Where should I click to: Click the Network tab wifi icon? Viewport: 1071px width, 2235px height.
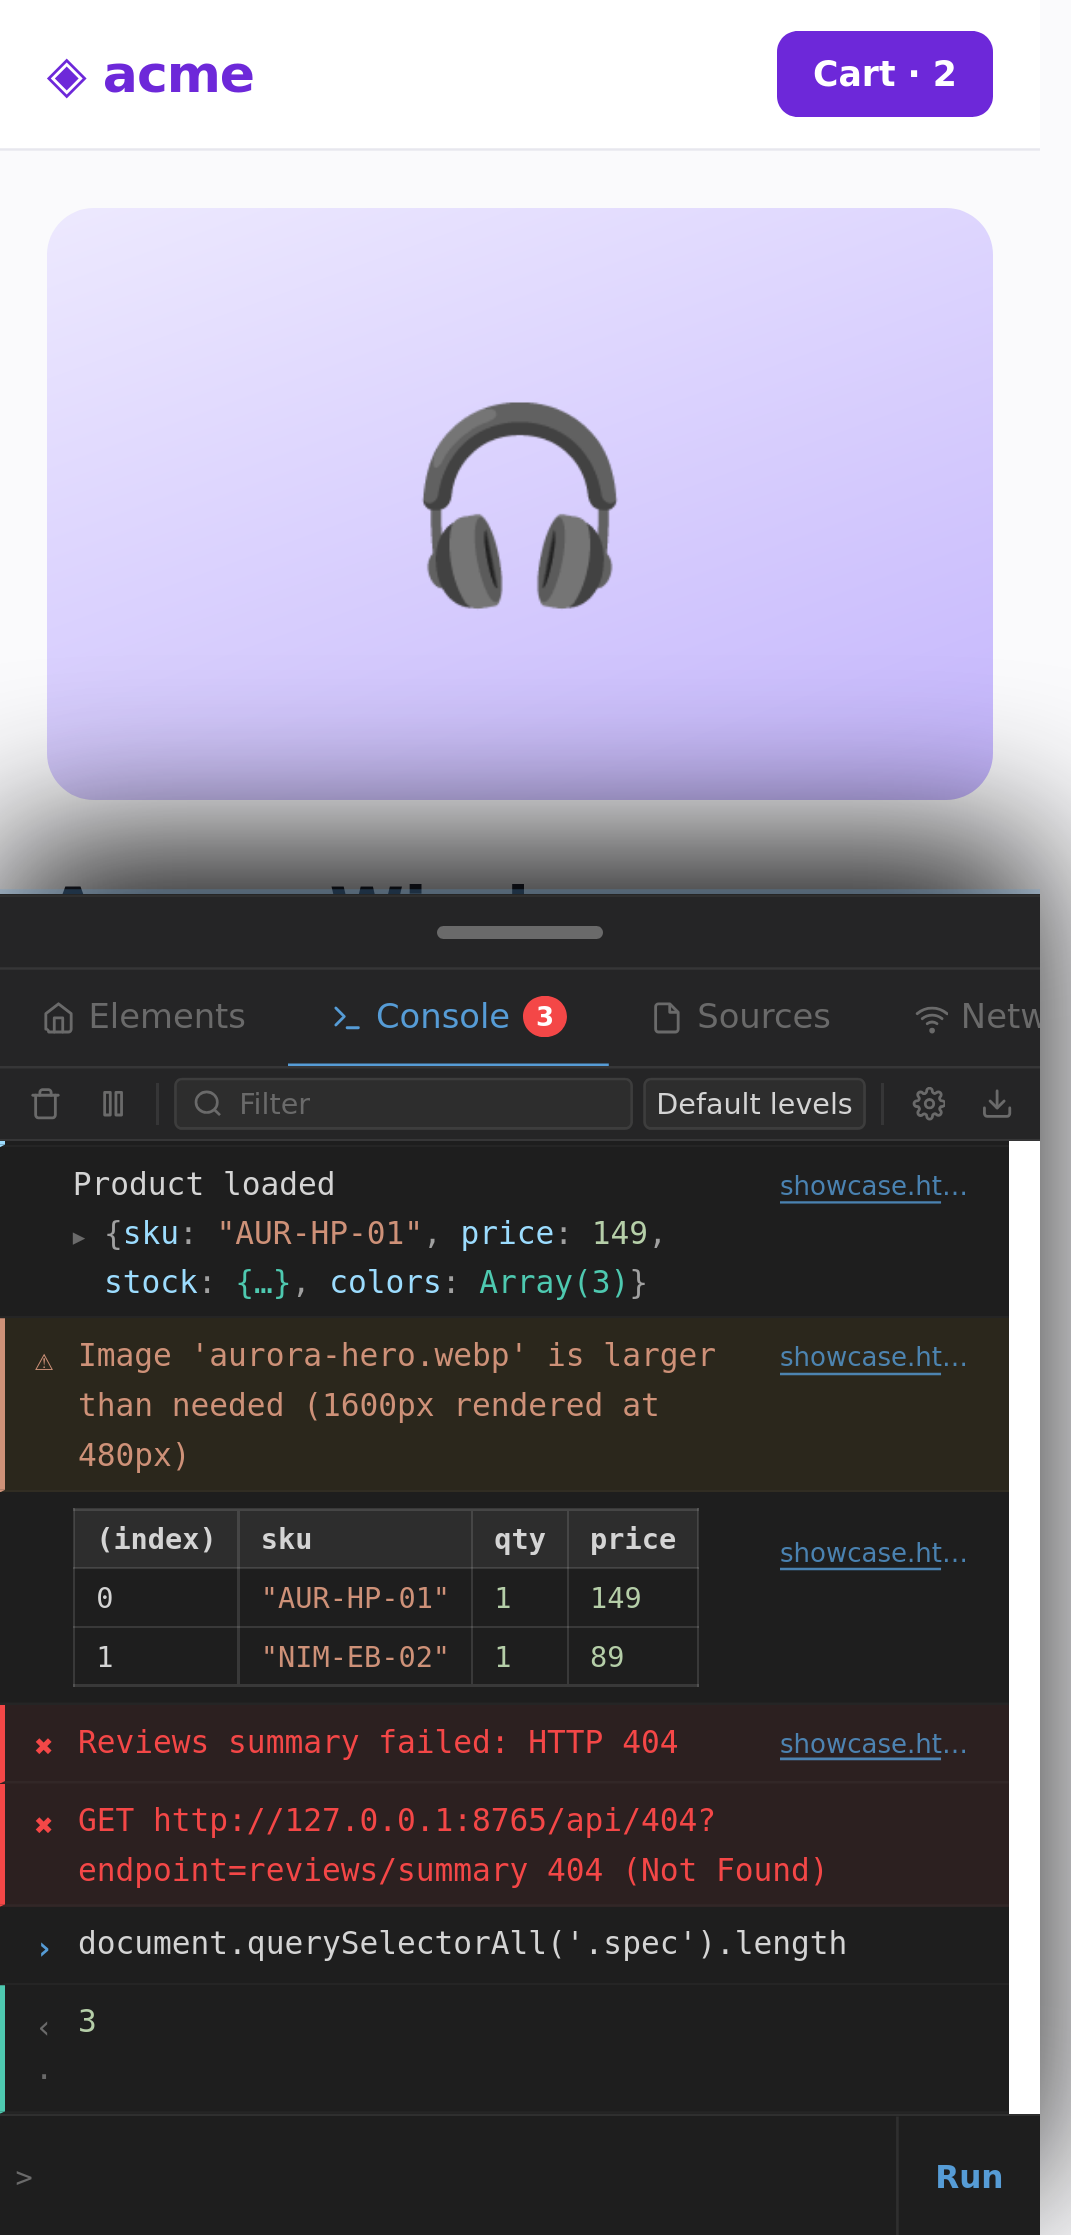click(931, 1018)
